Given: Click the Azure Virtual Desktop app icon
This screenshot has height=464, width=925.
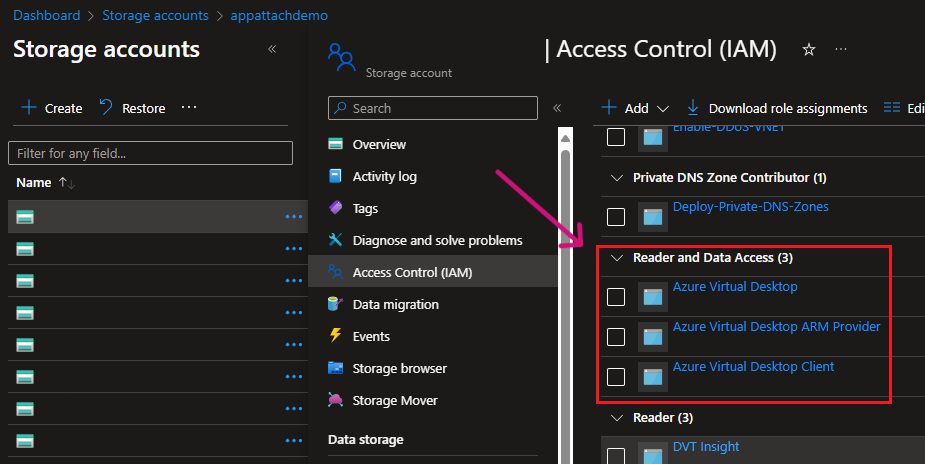Looking at the screenshot, I should point(653,297).
